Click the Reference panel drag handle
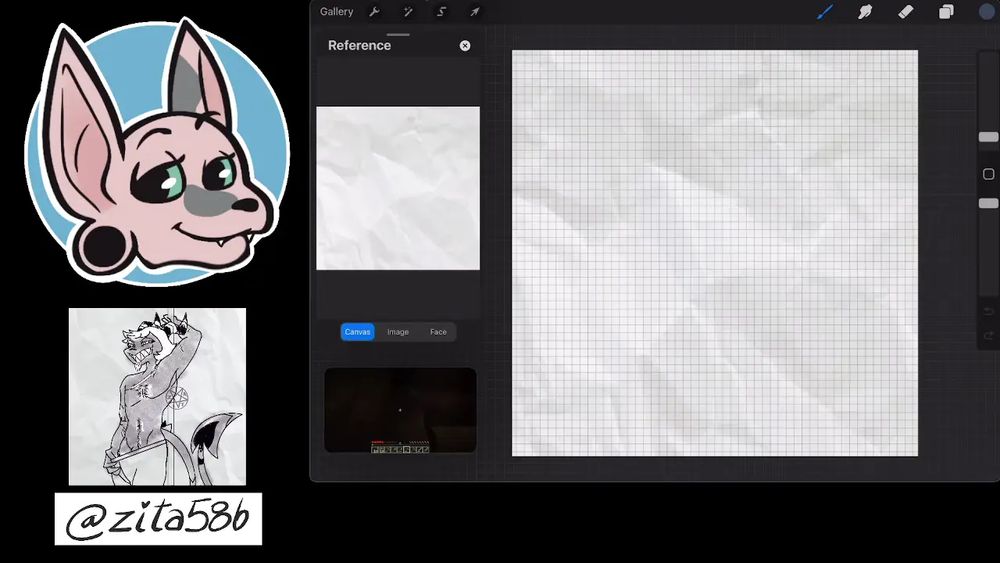 coord(398,34)
